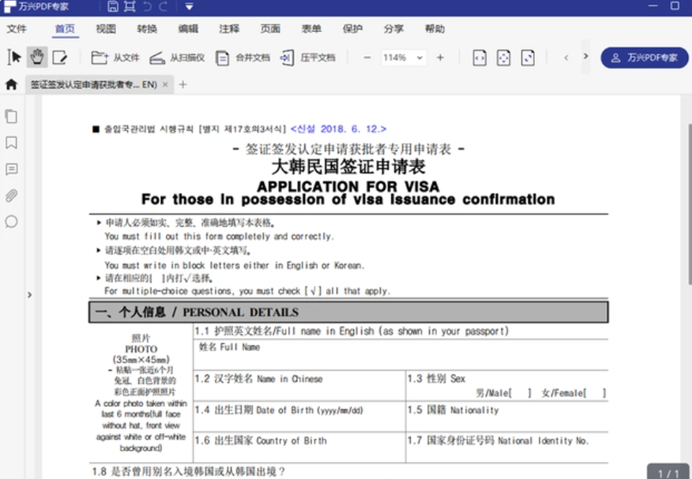
Task: Click the 1.5 Nationality field
Action: tap(507, 416)
